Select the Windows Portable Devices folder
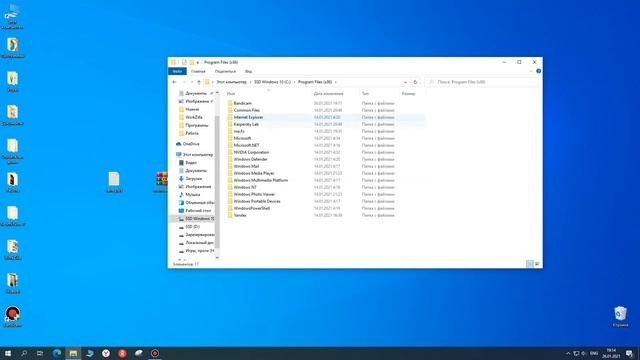Screen dimensions: 640x360 click(x=257, y=201)
